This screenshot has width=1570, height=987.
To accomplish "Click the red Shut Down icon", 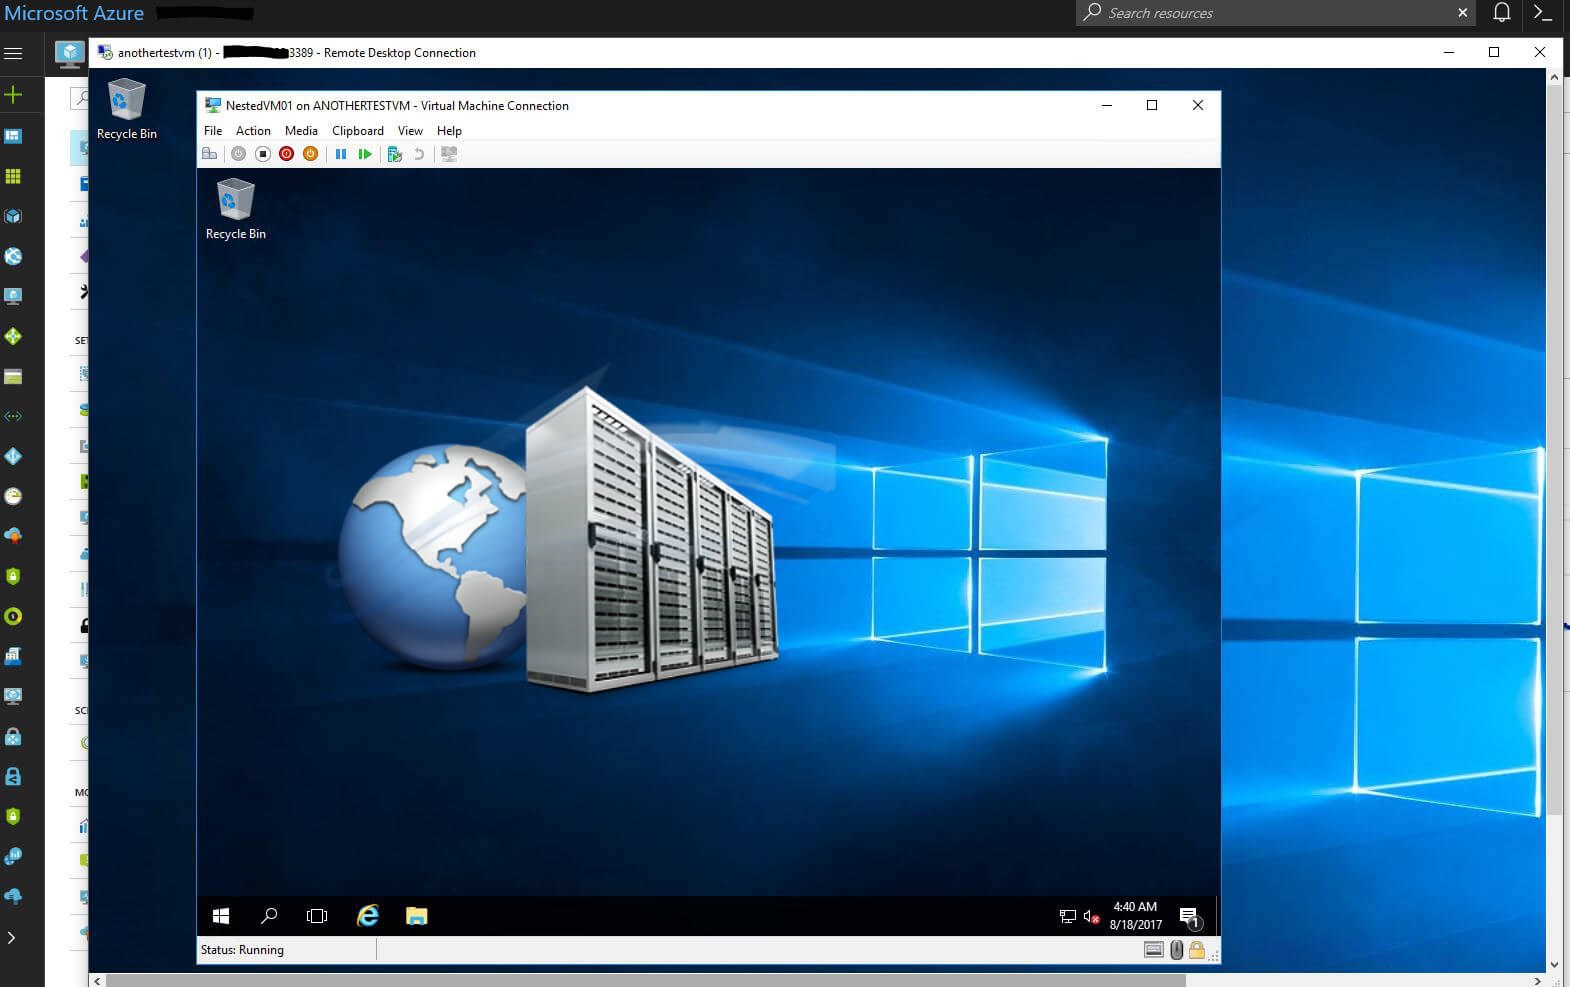I will (286, 154).
